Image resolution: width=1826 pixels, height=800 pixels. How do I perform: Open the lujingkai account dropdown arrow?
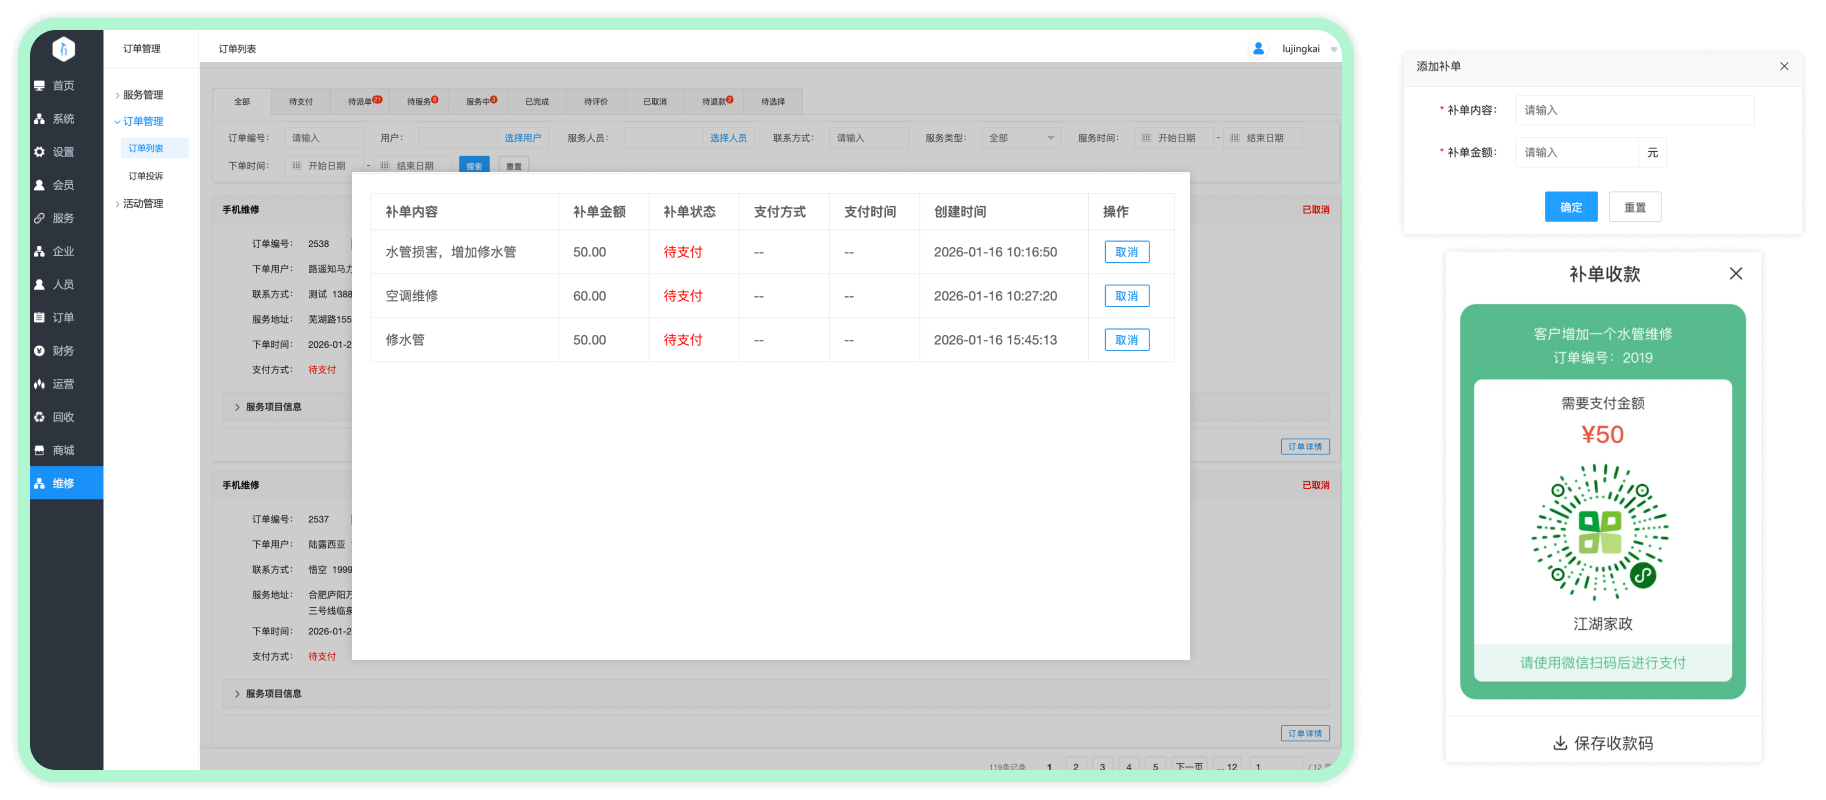click(1334, 49)
